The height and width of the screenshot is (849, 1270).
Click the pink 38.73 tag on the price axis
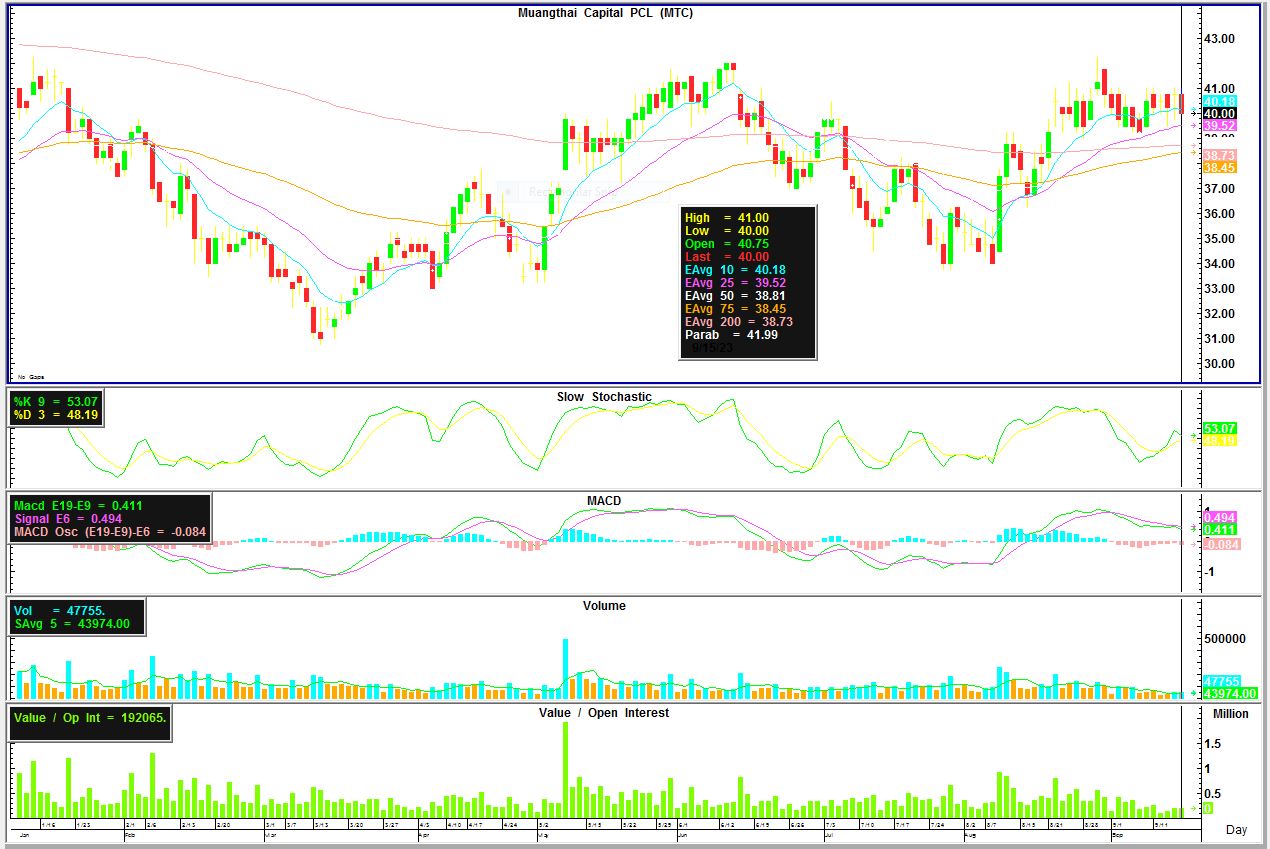[1220, 156]
